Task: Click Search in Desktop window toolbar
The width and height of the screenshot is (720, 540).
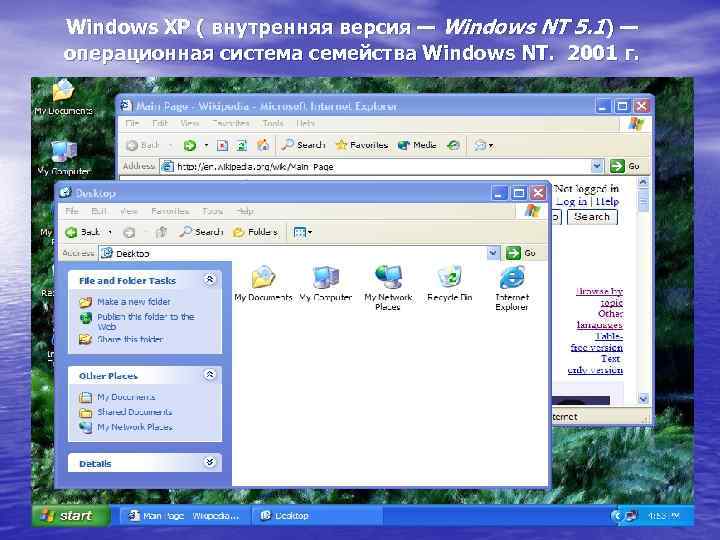Action: tap(202, 232)
